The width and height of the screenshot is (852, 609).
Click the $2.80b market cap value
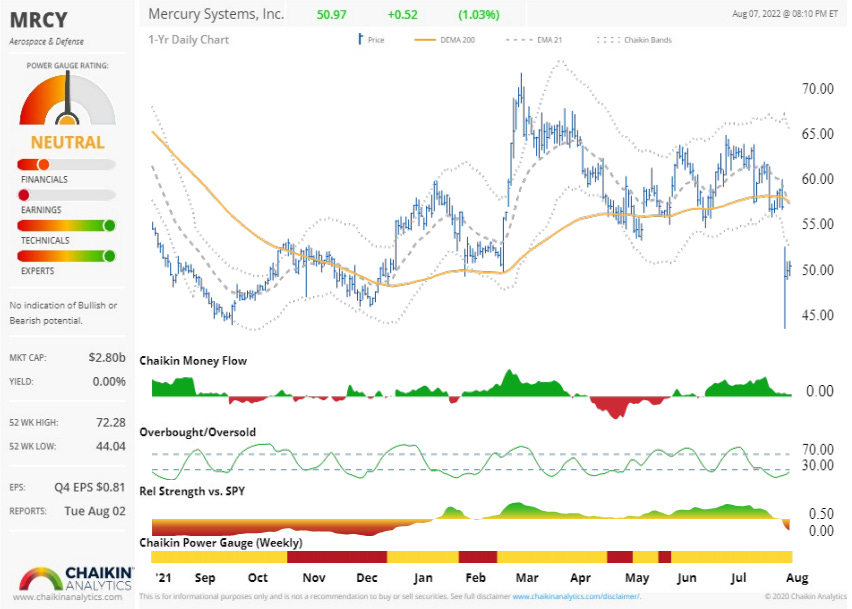pyautogui.click(x=107, y=357)
